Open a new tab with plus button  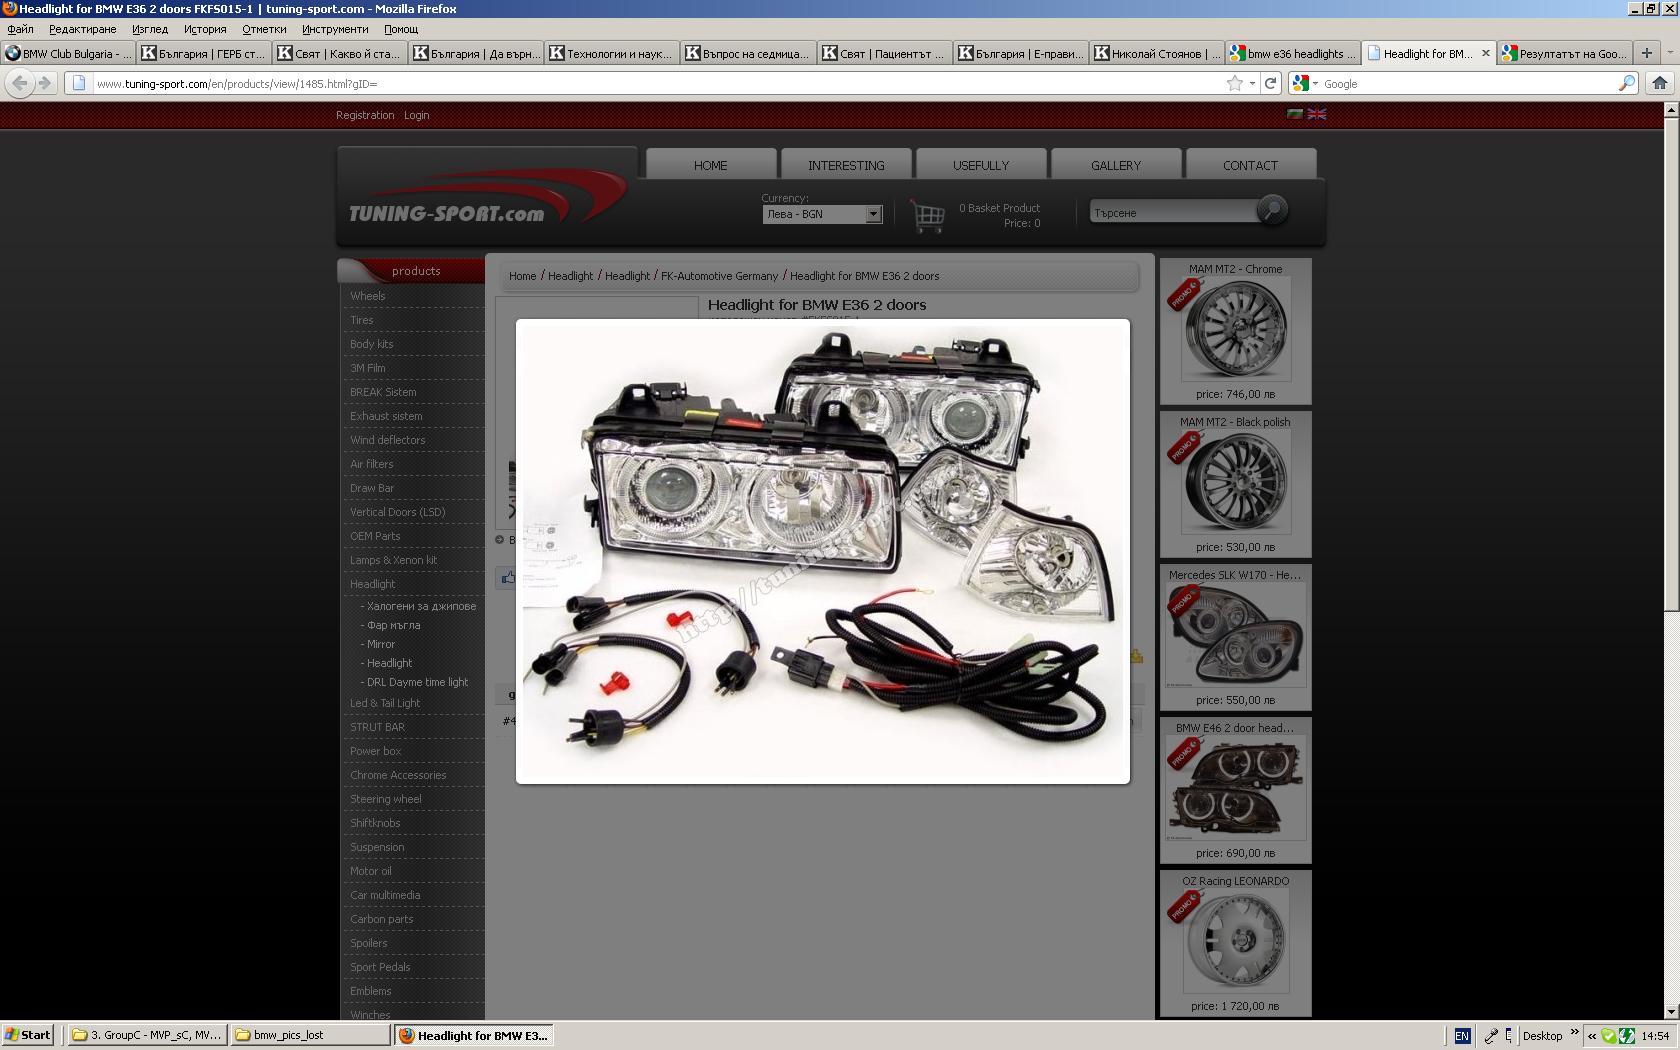[1647, 53]
